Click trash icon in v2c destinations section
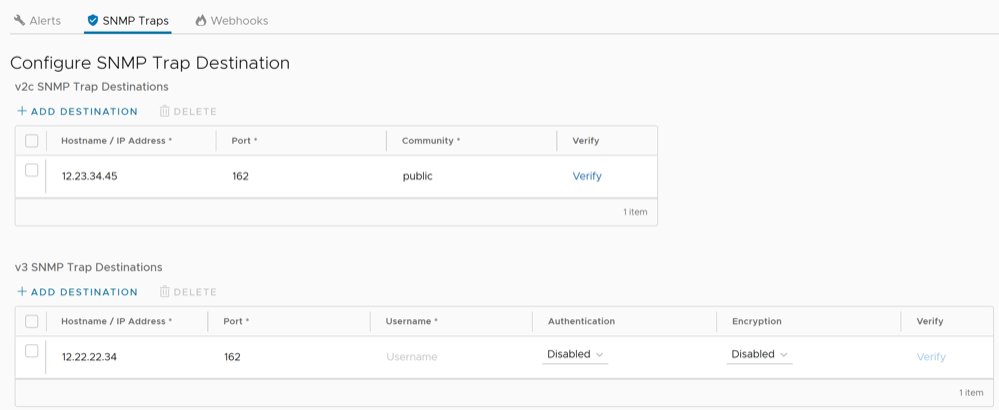The height and width of the screenshot is (410, 999). point(165,111)
